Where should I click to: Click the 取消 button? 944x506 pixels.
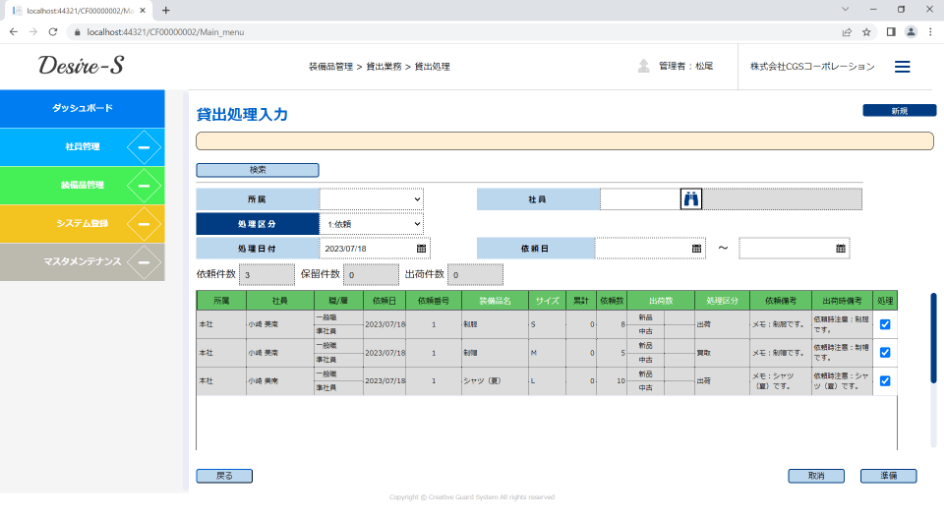click(x=816, y=476)
